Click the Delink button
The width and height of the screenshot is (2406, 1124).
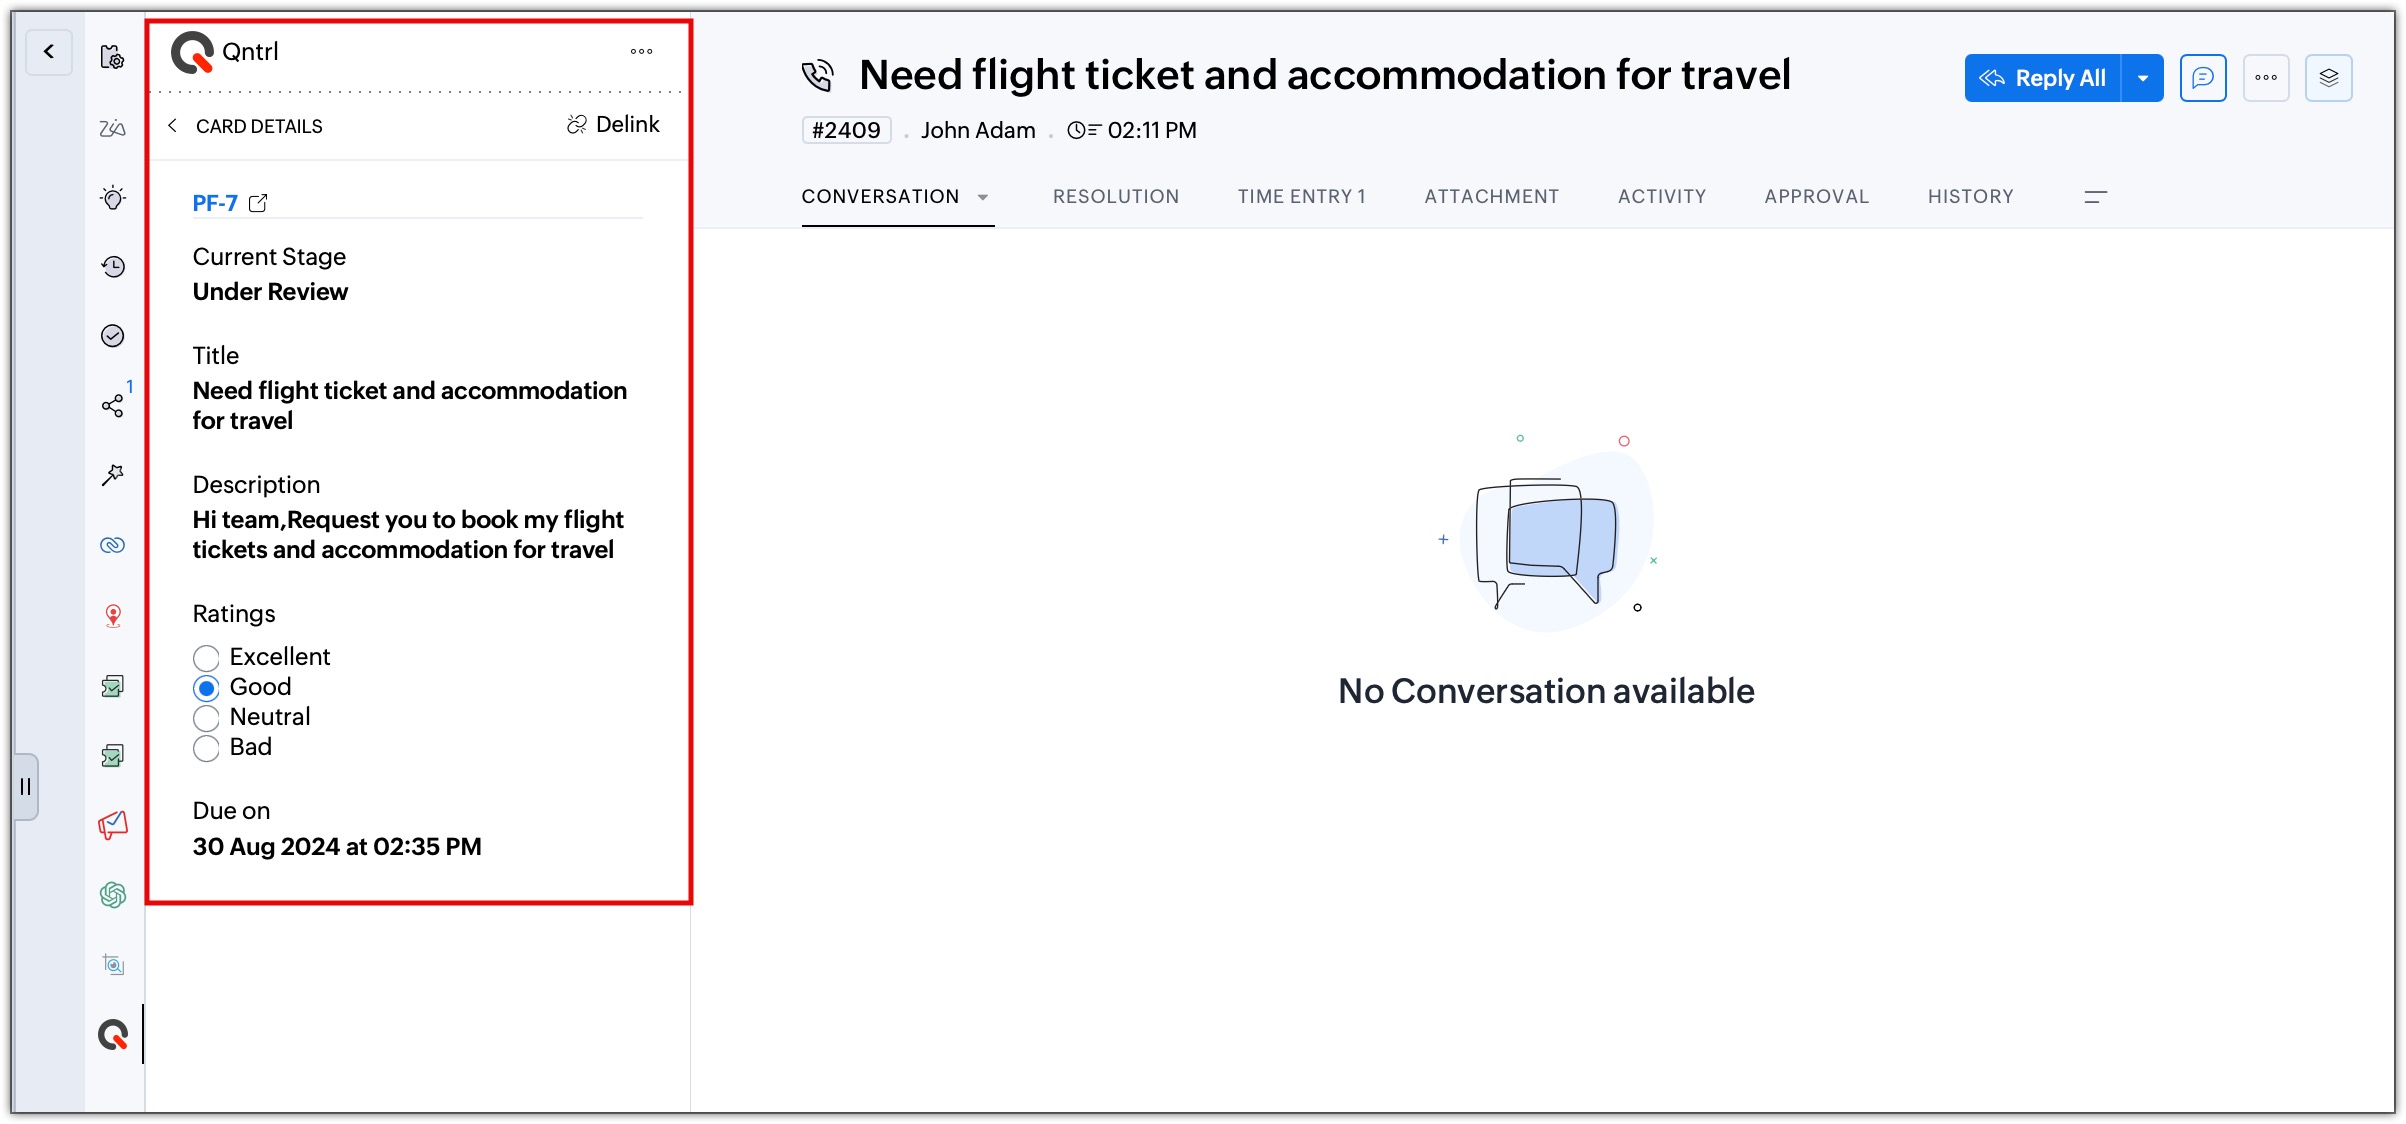(613, 125)
